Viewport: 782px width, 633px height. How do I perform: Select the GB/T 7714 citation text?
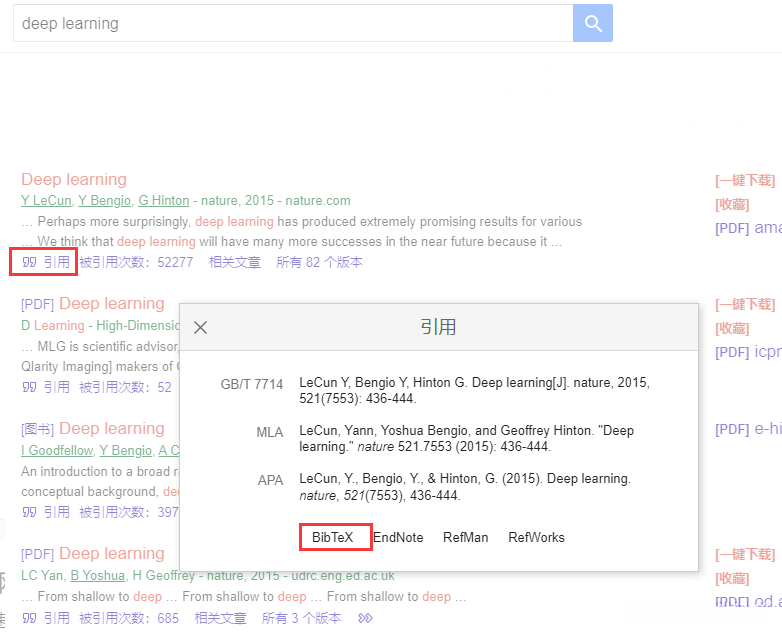[x=474, y=391]
